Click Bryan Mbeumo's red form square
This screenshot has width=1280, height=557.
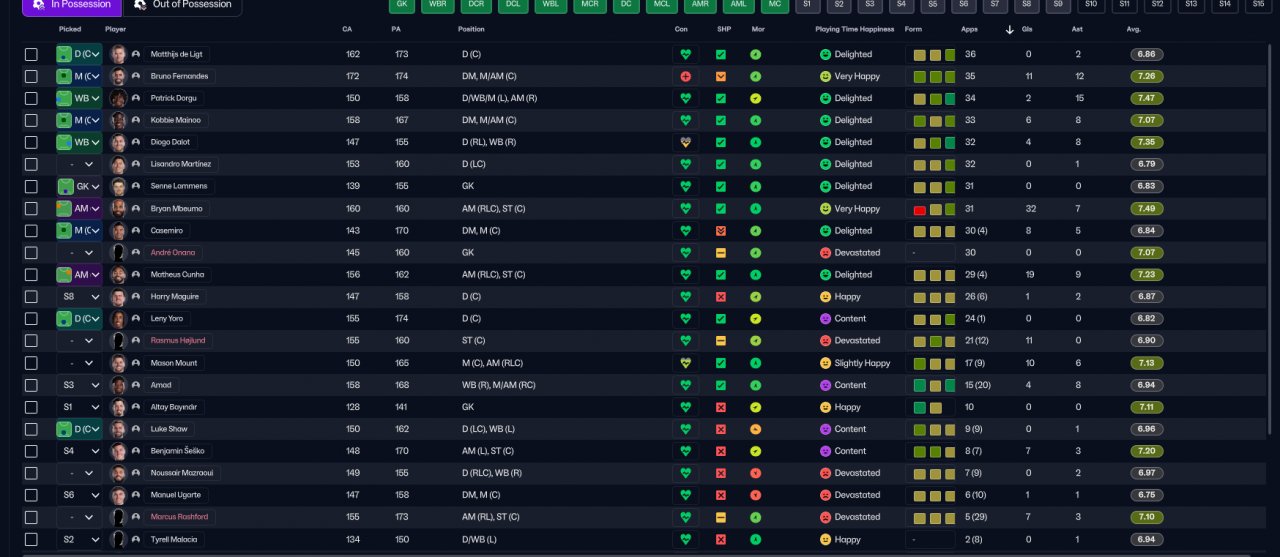coord(919,209)
